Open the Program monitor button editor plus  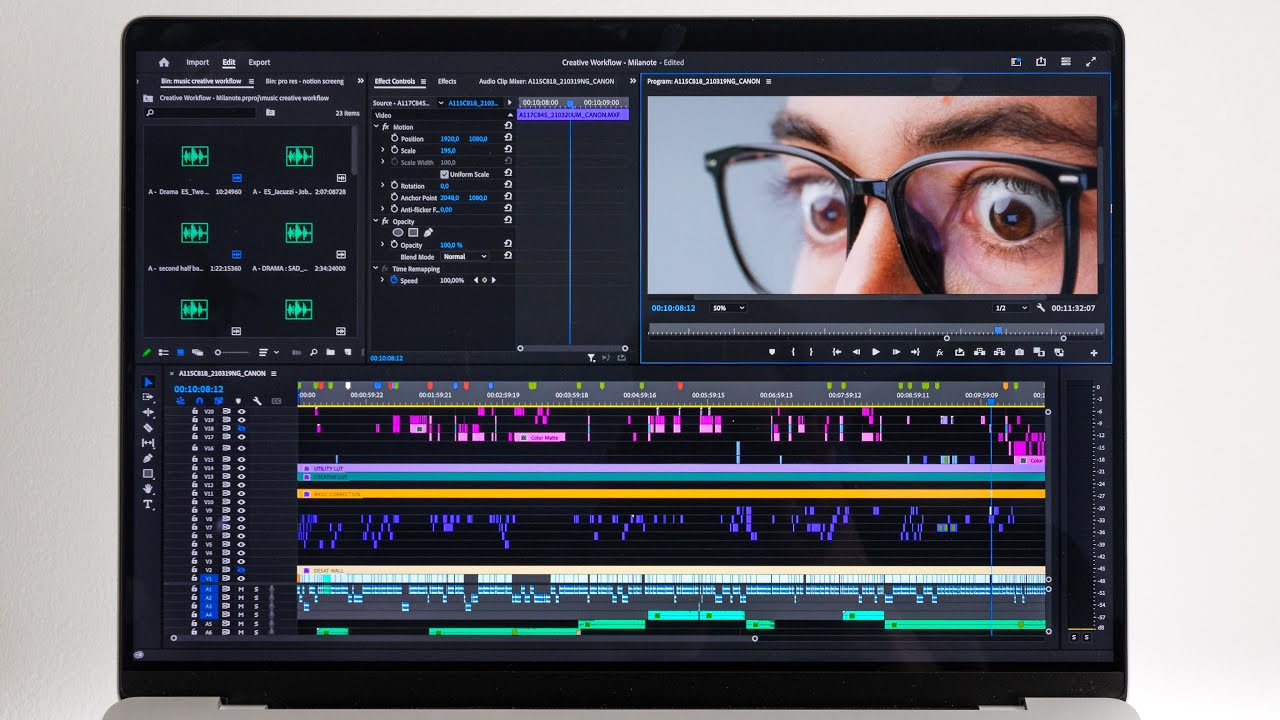click(1094, 353)
